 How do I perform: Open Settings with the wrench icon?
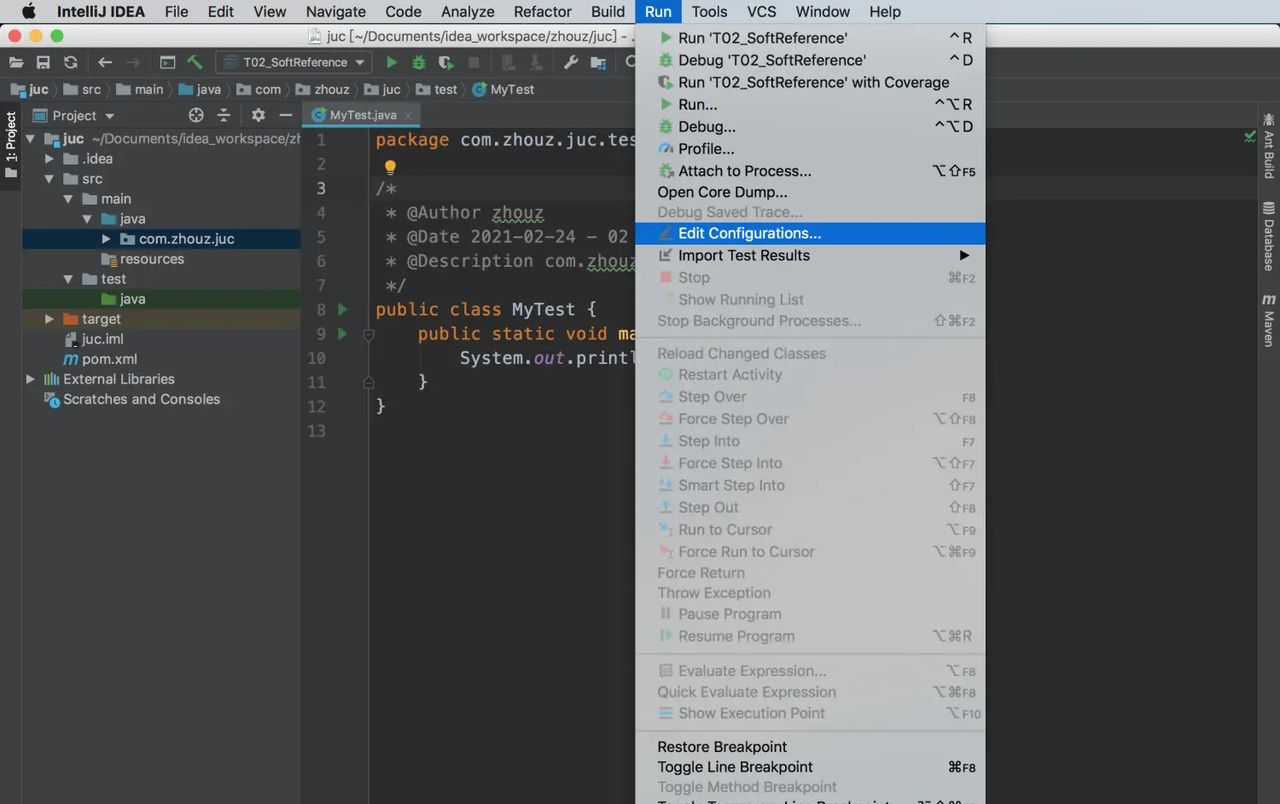[x=571, y=62]
